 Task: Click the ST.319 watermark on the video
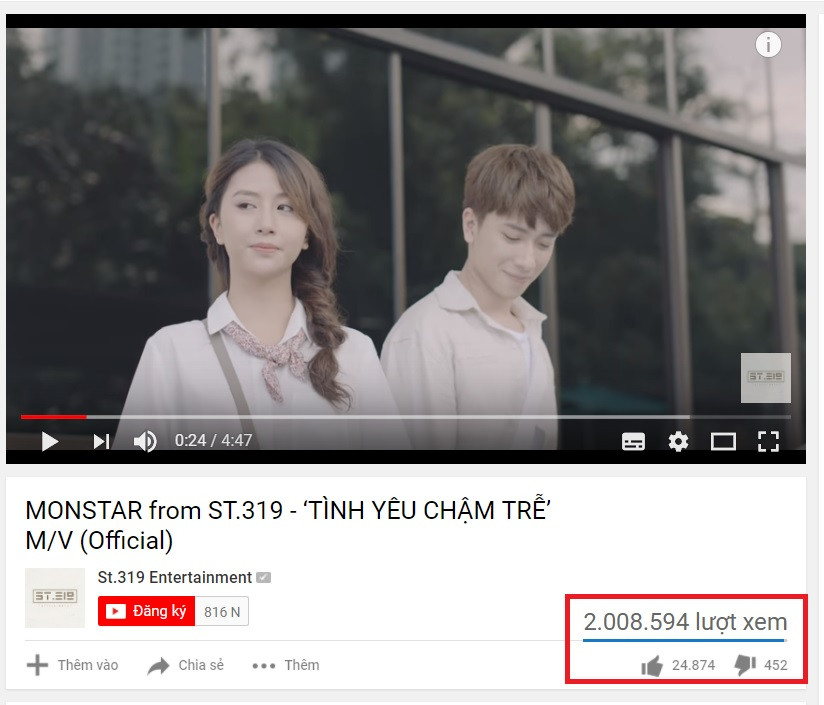[766, 378]
